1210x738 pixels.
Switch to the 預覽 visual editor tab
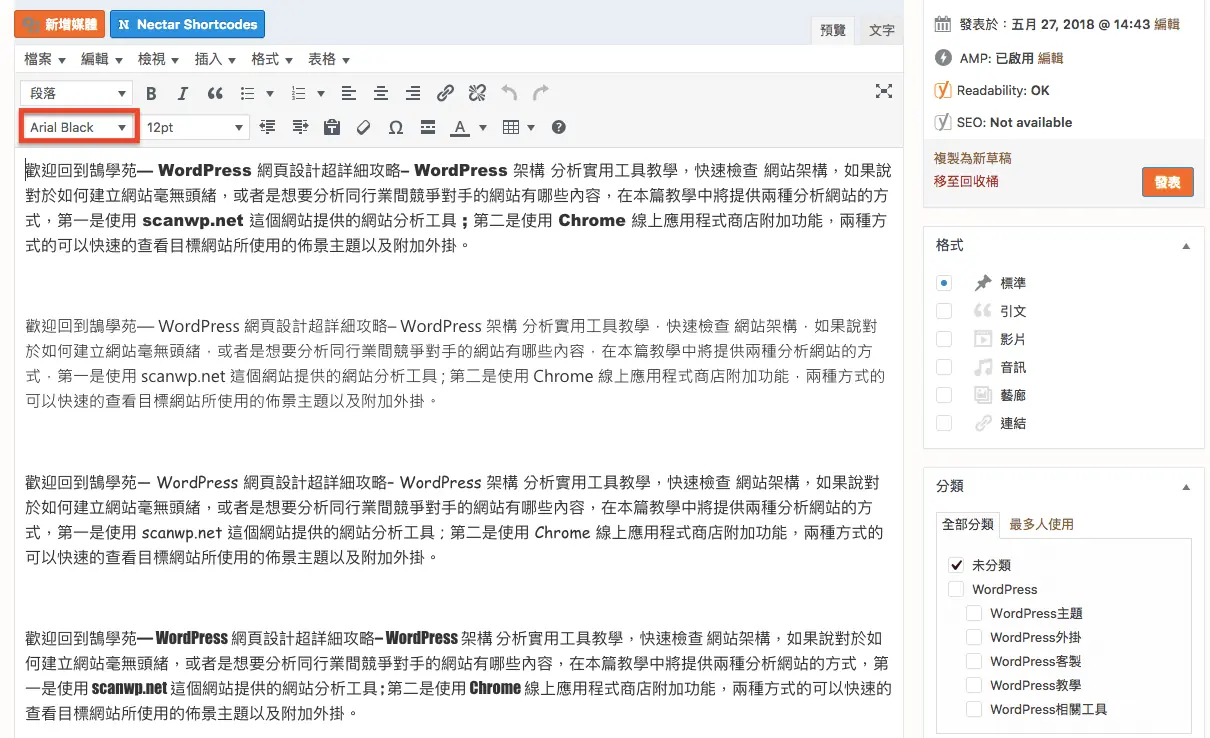(x=832, y=30)
